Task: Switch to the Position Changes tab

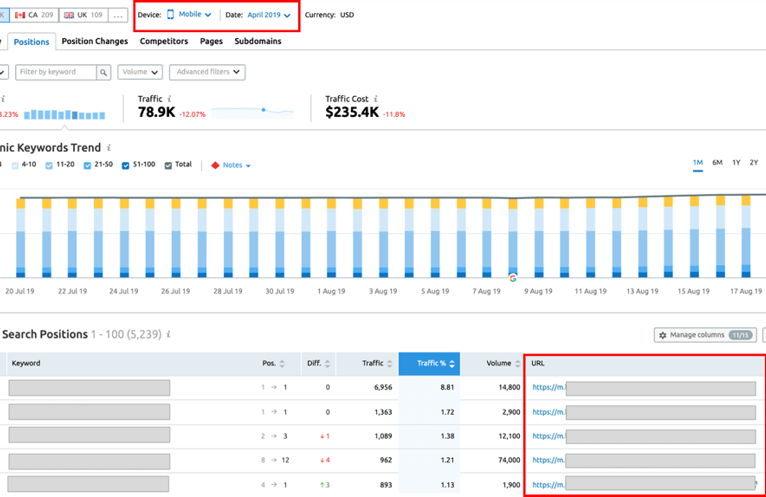Action: pyautogui.click(x=94, y=41)
